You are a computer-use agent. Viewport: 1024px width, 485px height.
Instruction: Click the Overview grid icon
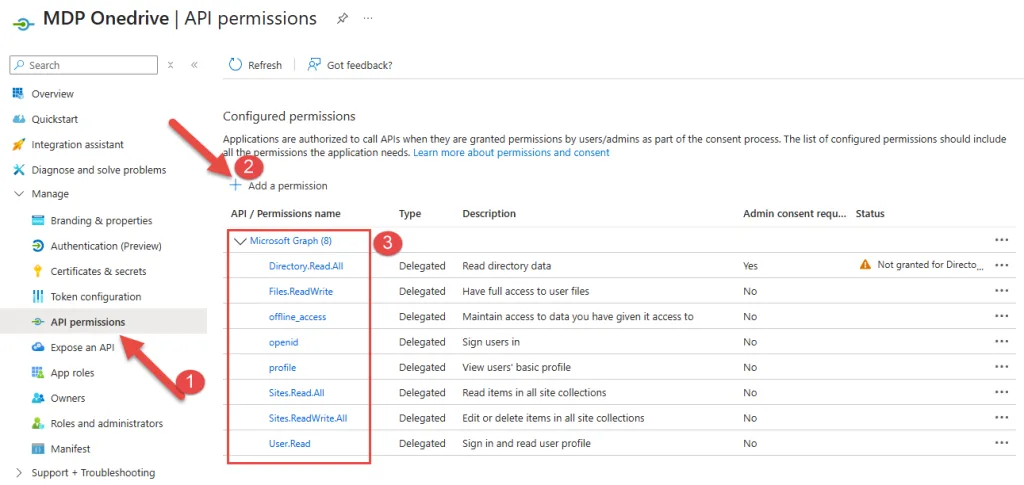(x=18, y=93)
